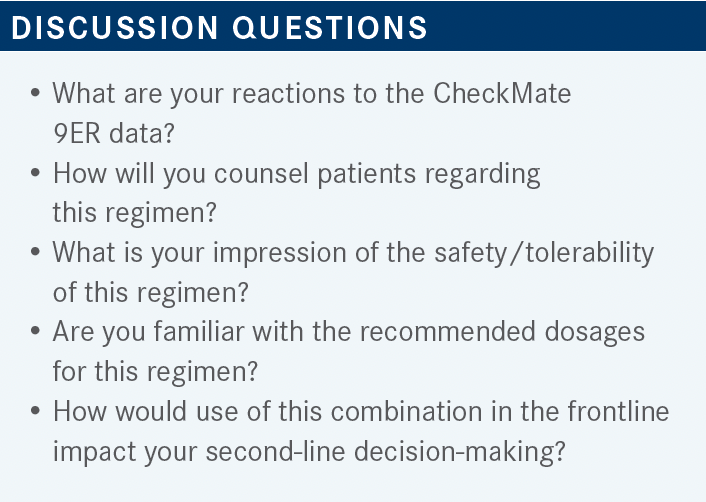Click the fifth bullet point marker
The height and width of the screenshot is (502, 706).
tap(36, 411)
